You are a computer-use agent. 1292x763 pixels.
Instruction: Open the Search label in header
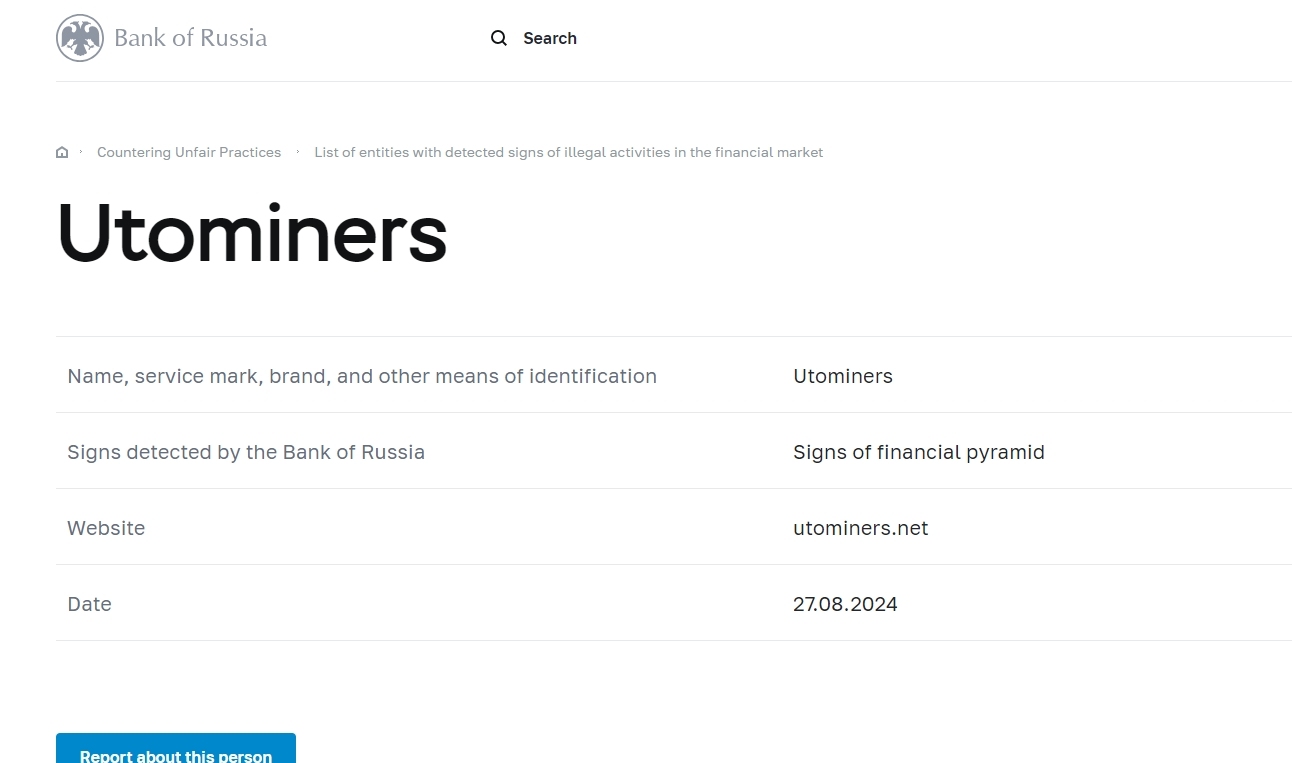[549, 38]
